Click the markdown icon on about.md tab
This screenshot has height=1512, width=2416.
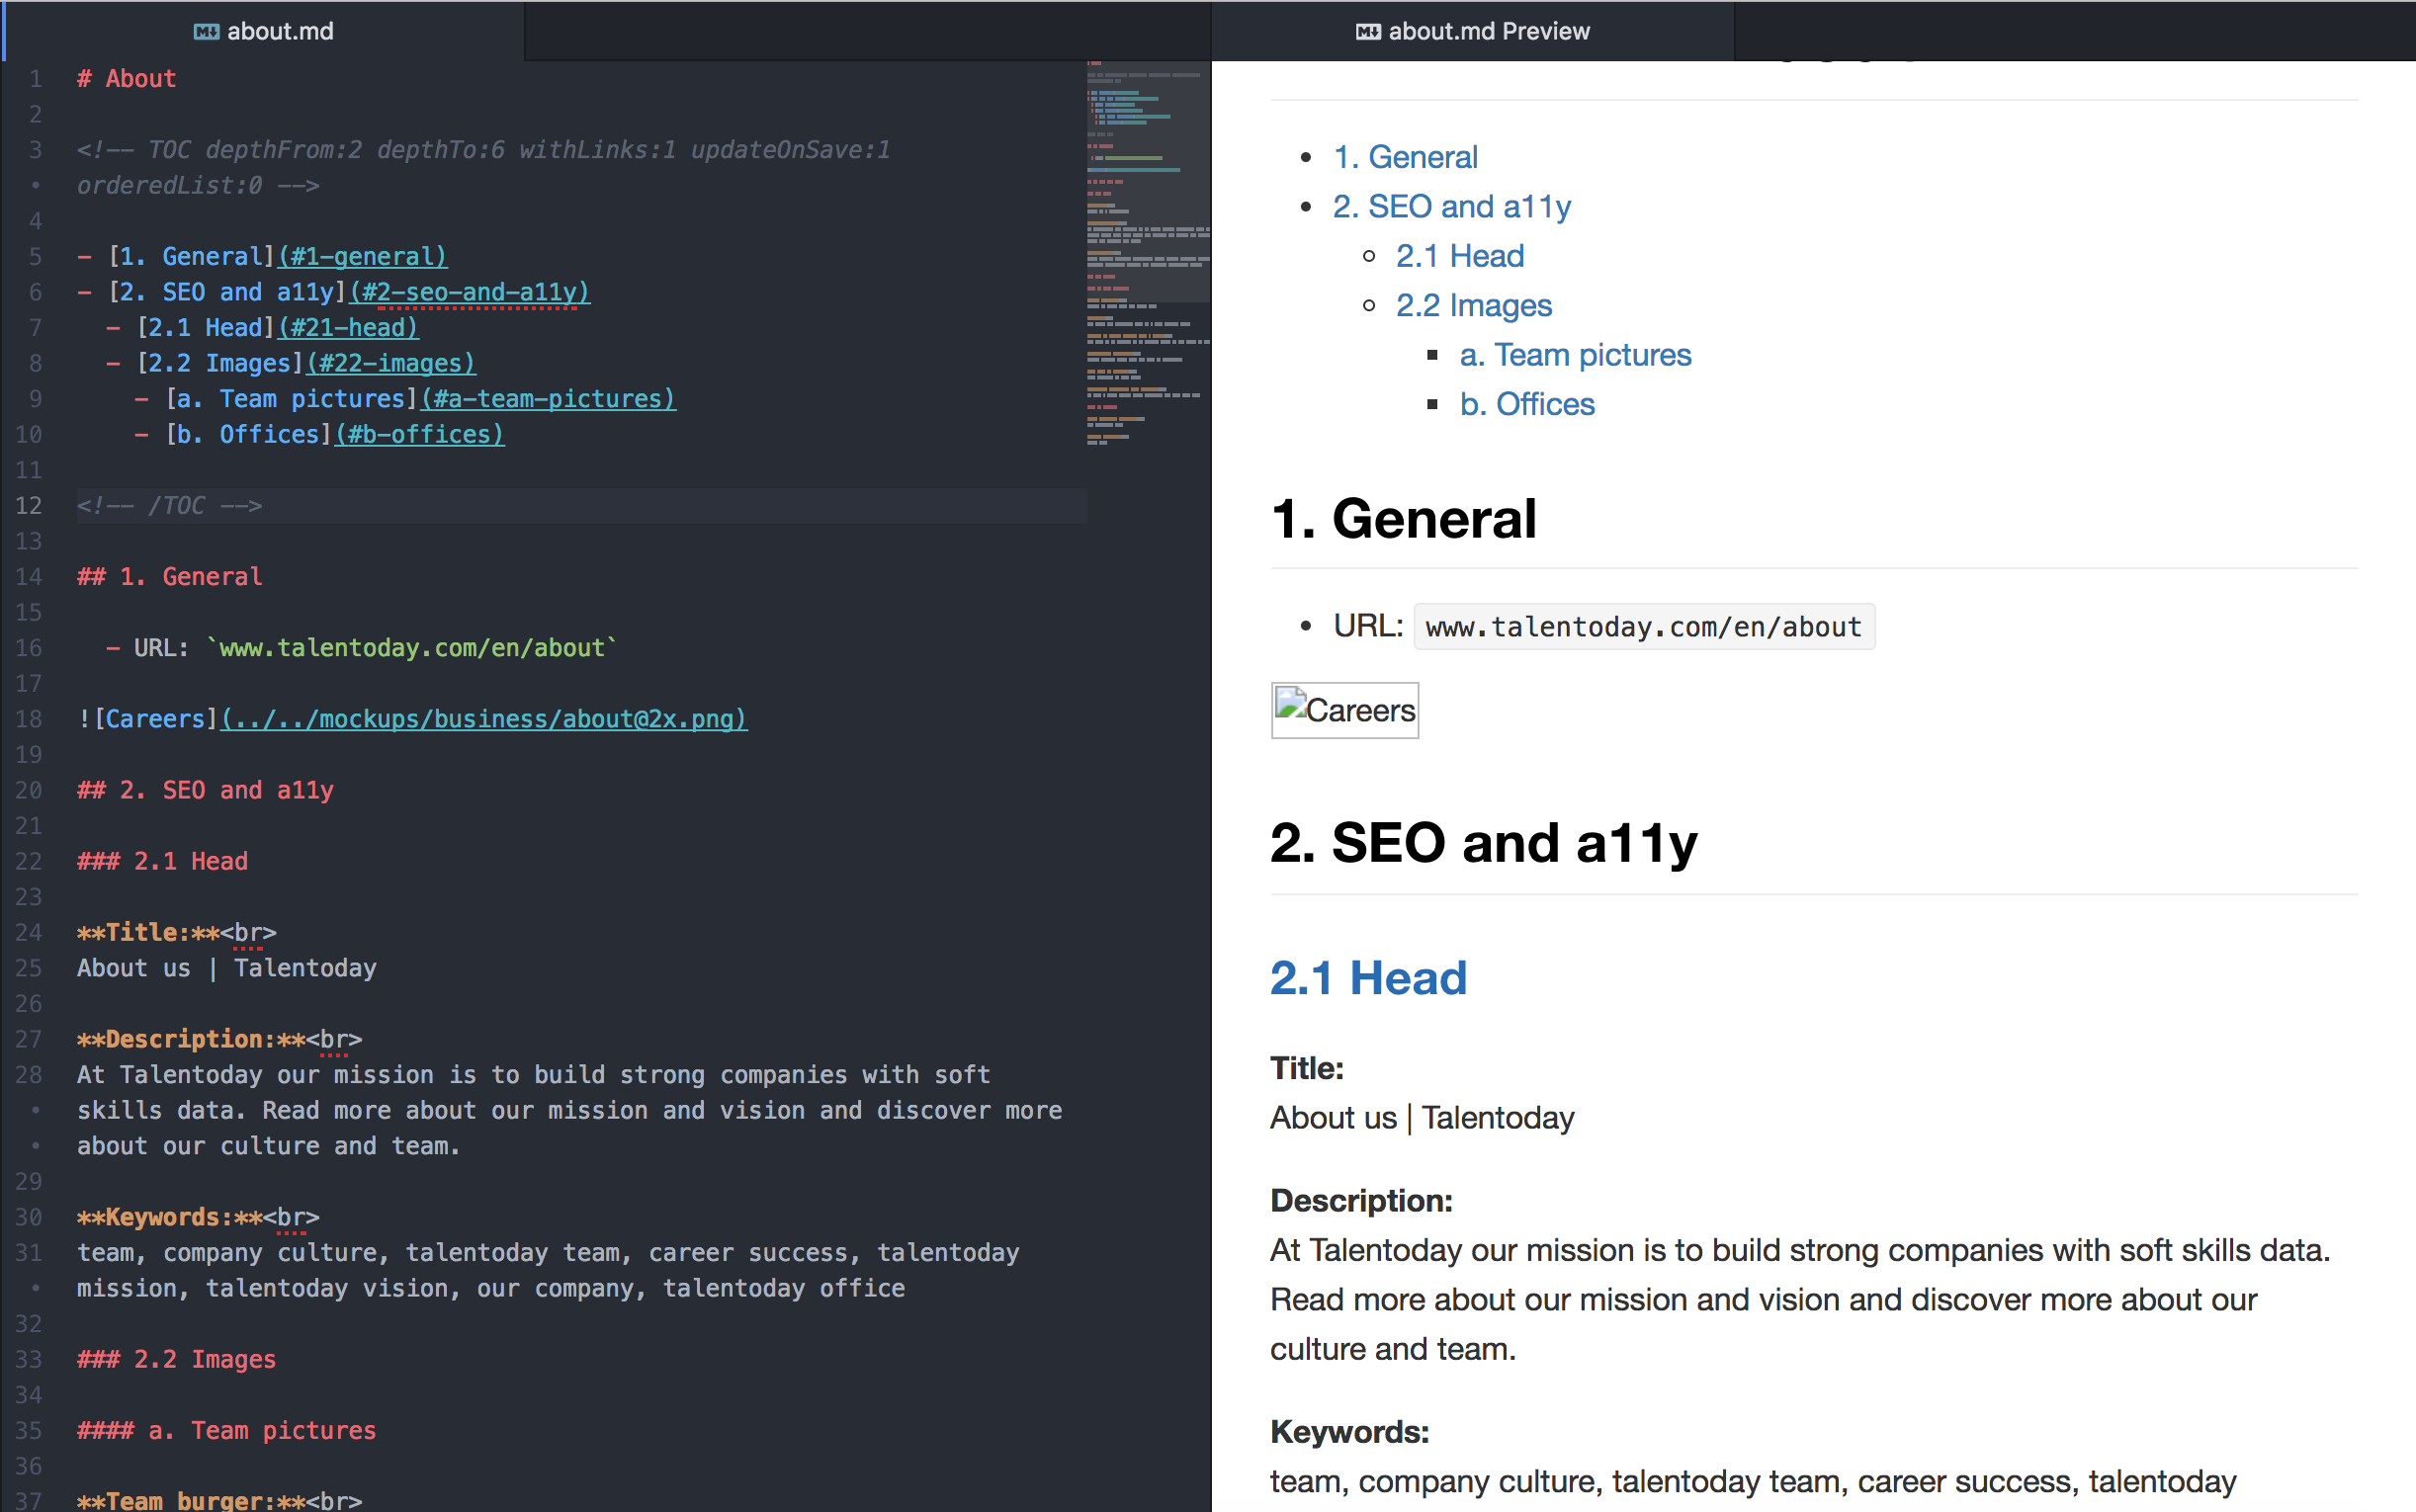click(x=205, y=32)
